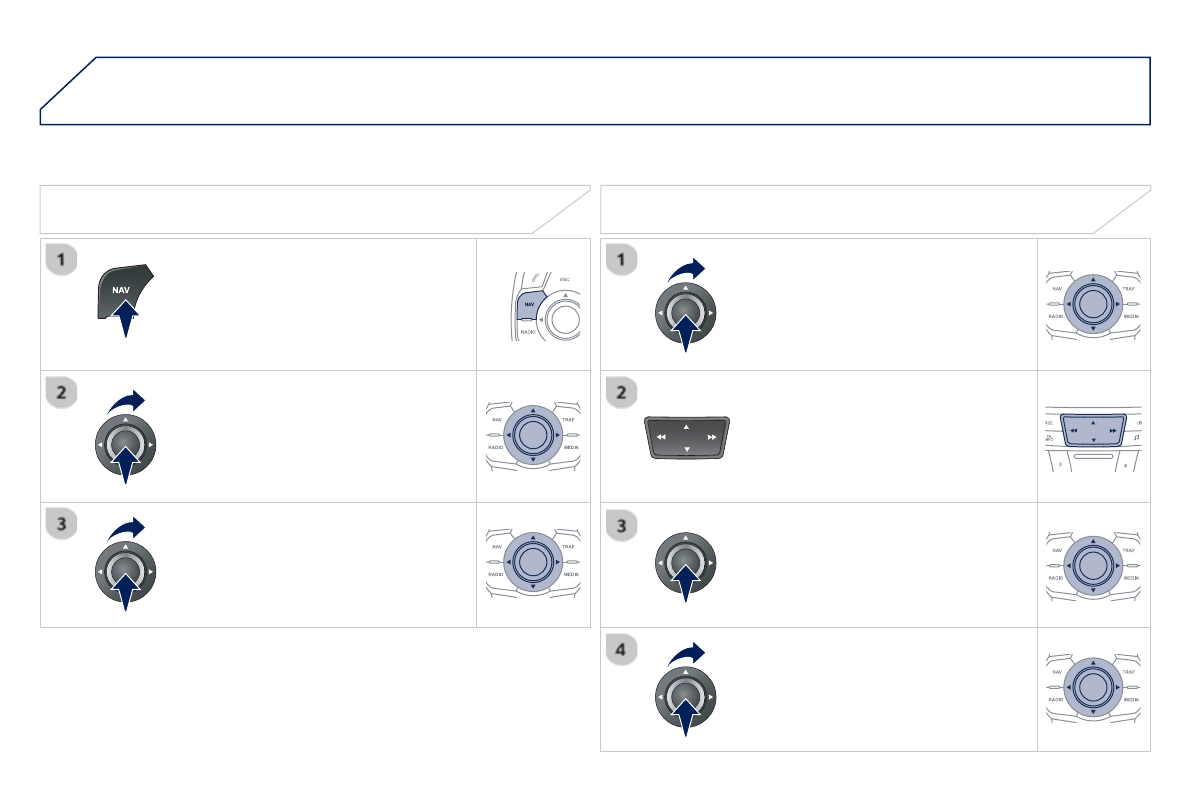Click the music note icon in the rocker diagram
Viewport: 1191px width, 794px height.
[x=1137, y=438]
